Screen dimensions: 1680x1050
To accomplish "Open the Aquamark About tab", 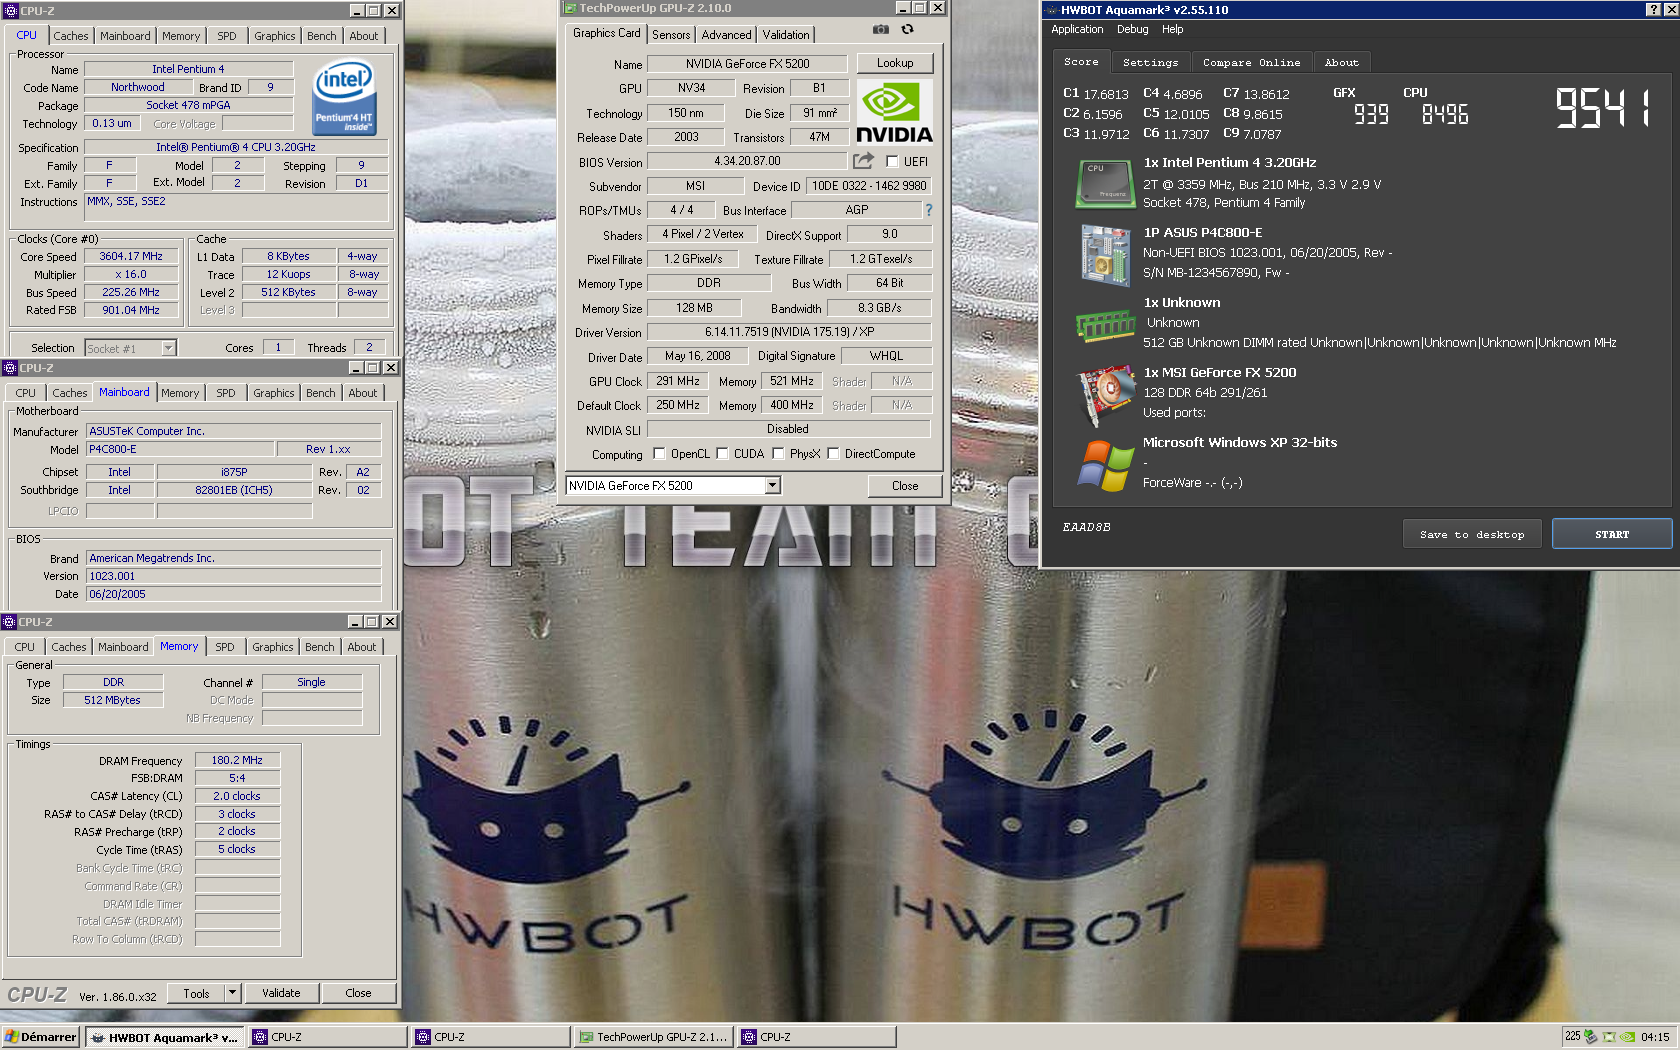I will (x=1341, y=62).
